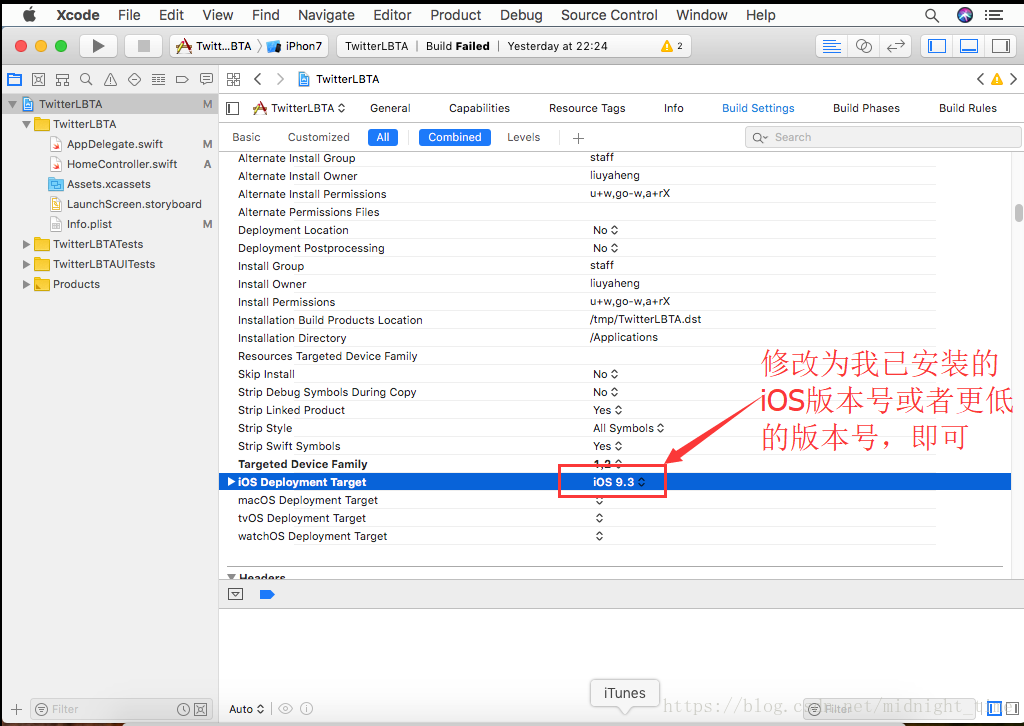Open Spotlight search in menu bar

coord(932,15)
